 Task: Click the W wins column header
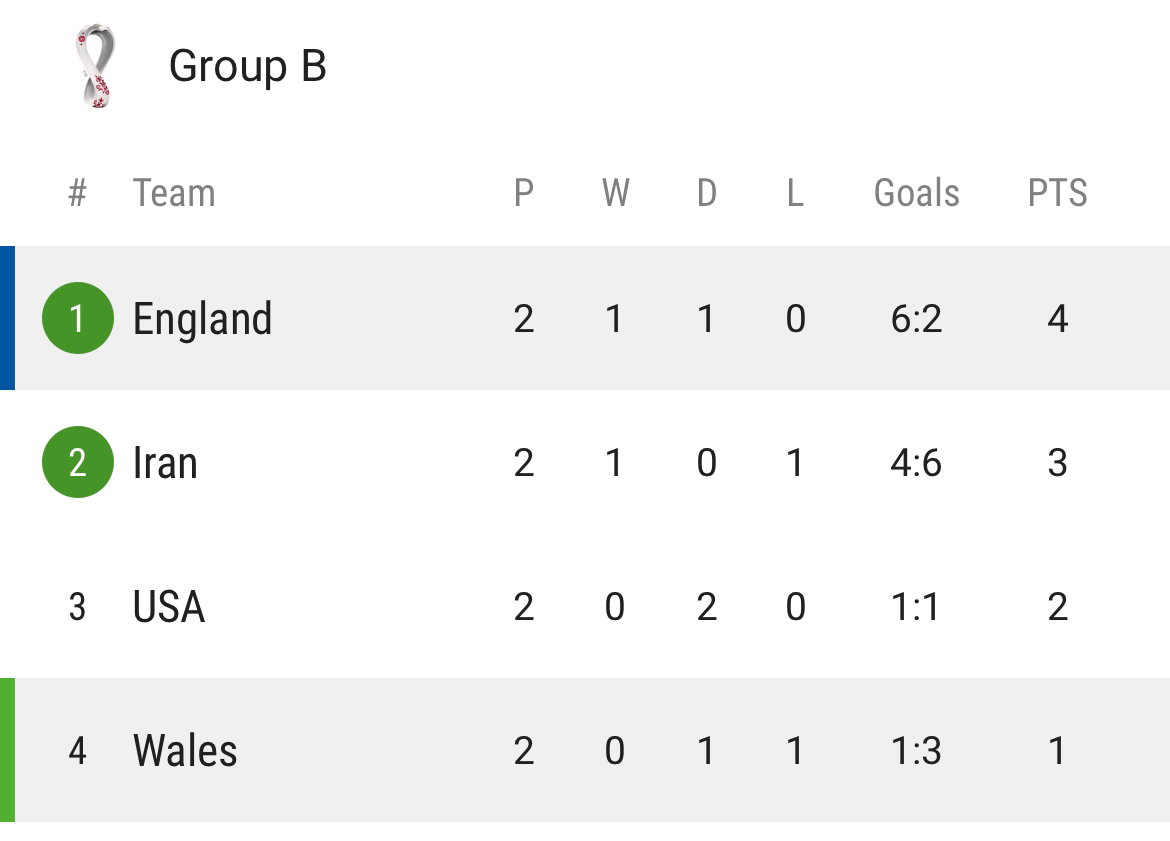pos(616,193)
